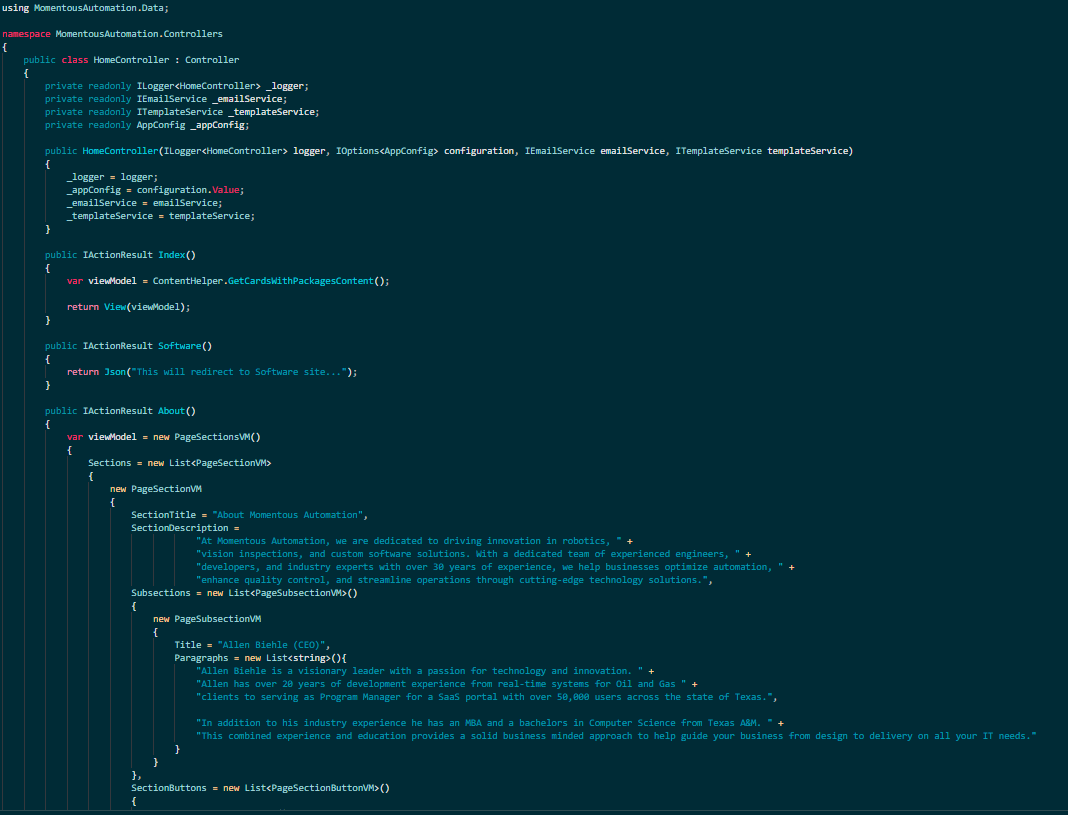Image resolution: width=1068 pixels, height=815 pixels.
Task: Click the 'ITemplateService templateService' constructor parameter
Action: [761, 150]
